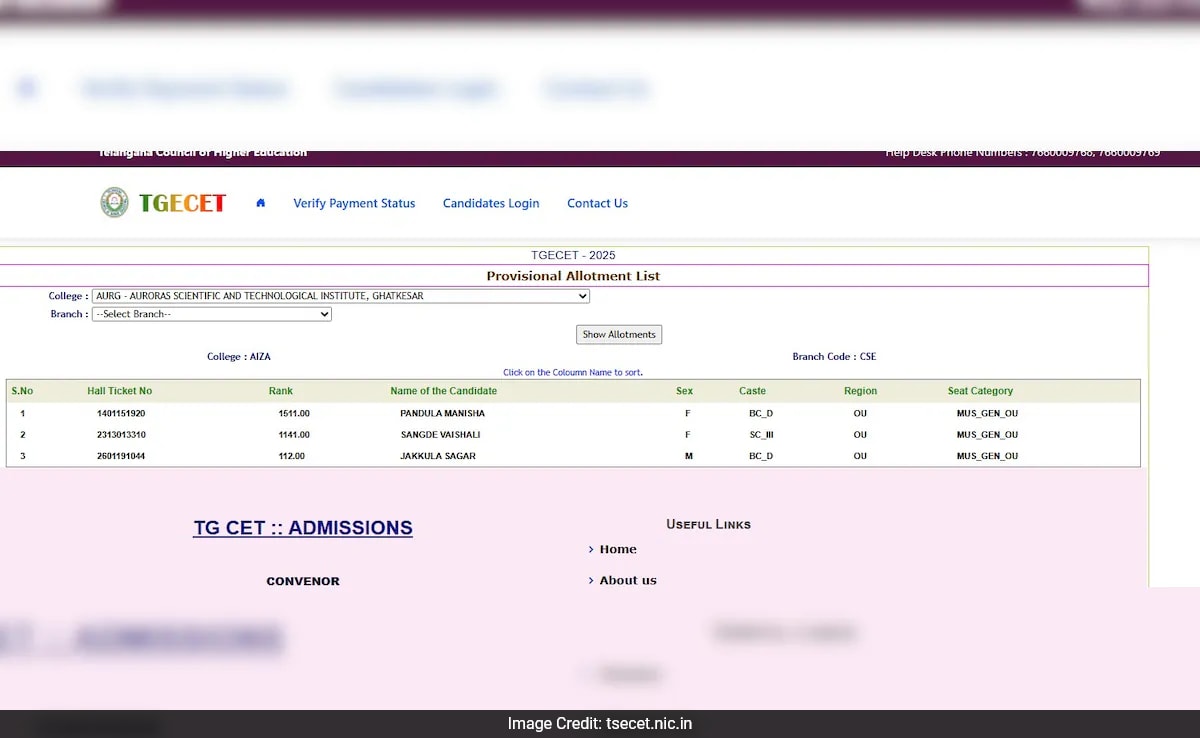Select hall ticket number 2601191044
Screen dimensions: 1200x738
121,456
